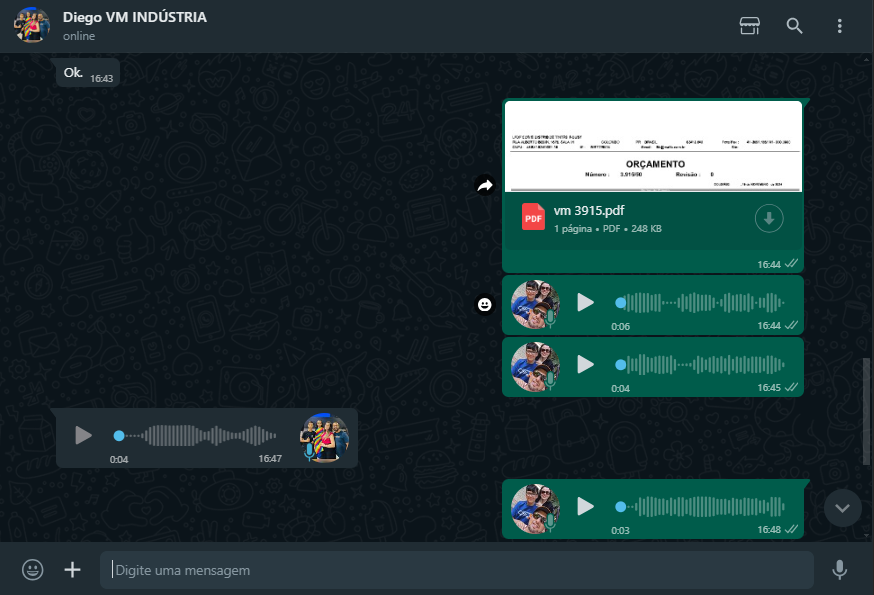
Task: Open Diego VM INDÚSTRIA contact info
Action: (x=135, y=18)
